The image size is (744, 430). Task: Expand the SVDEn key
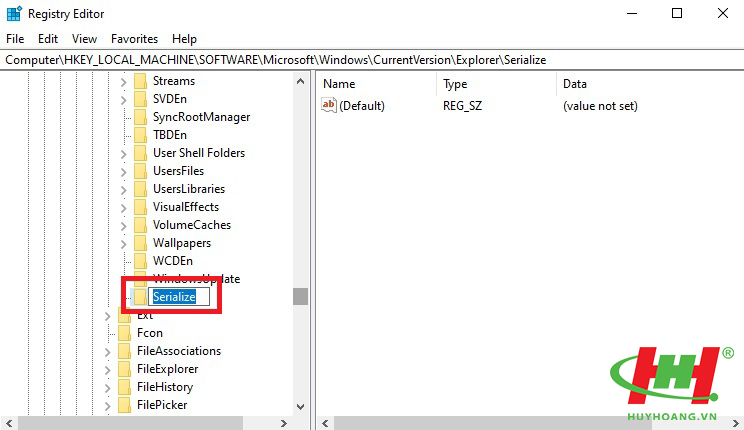[x=123, y=100]
